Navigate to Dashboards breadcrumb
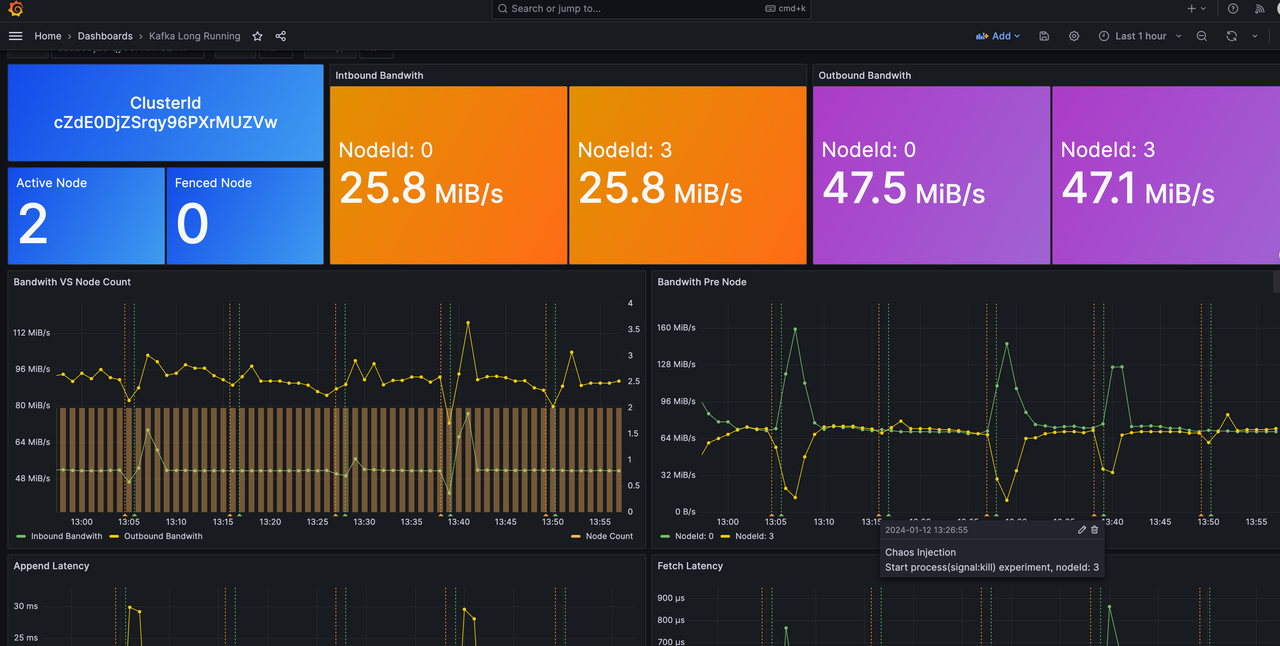Image resolution: width=1280 pixels, height=646 pixels. (x=105, y=36)
